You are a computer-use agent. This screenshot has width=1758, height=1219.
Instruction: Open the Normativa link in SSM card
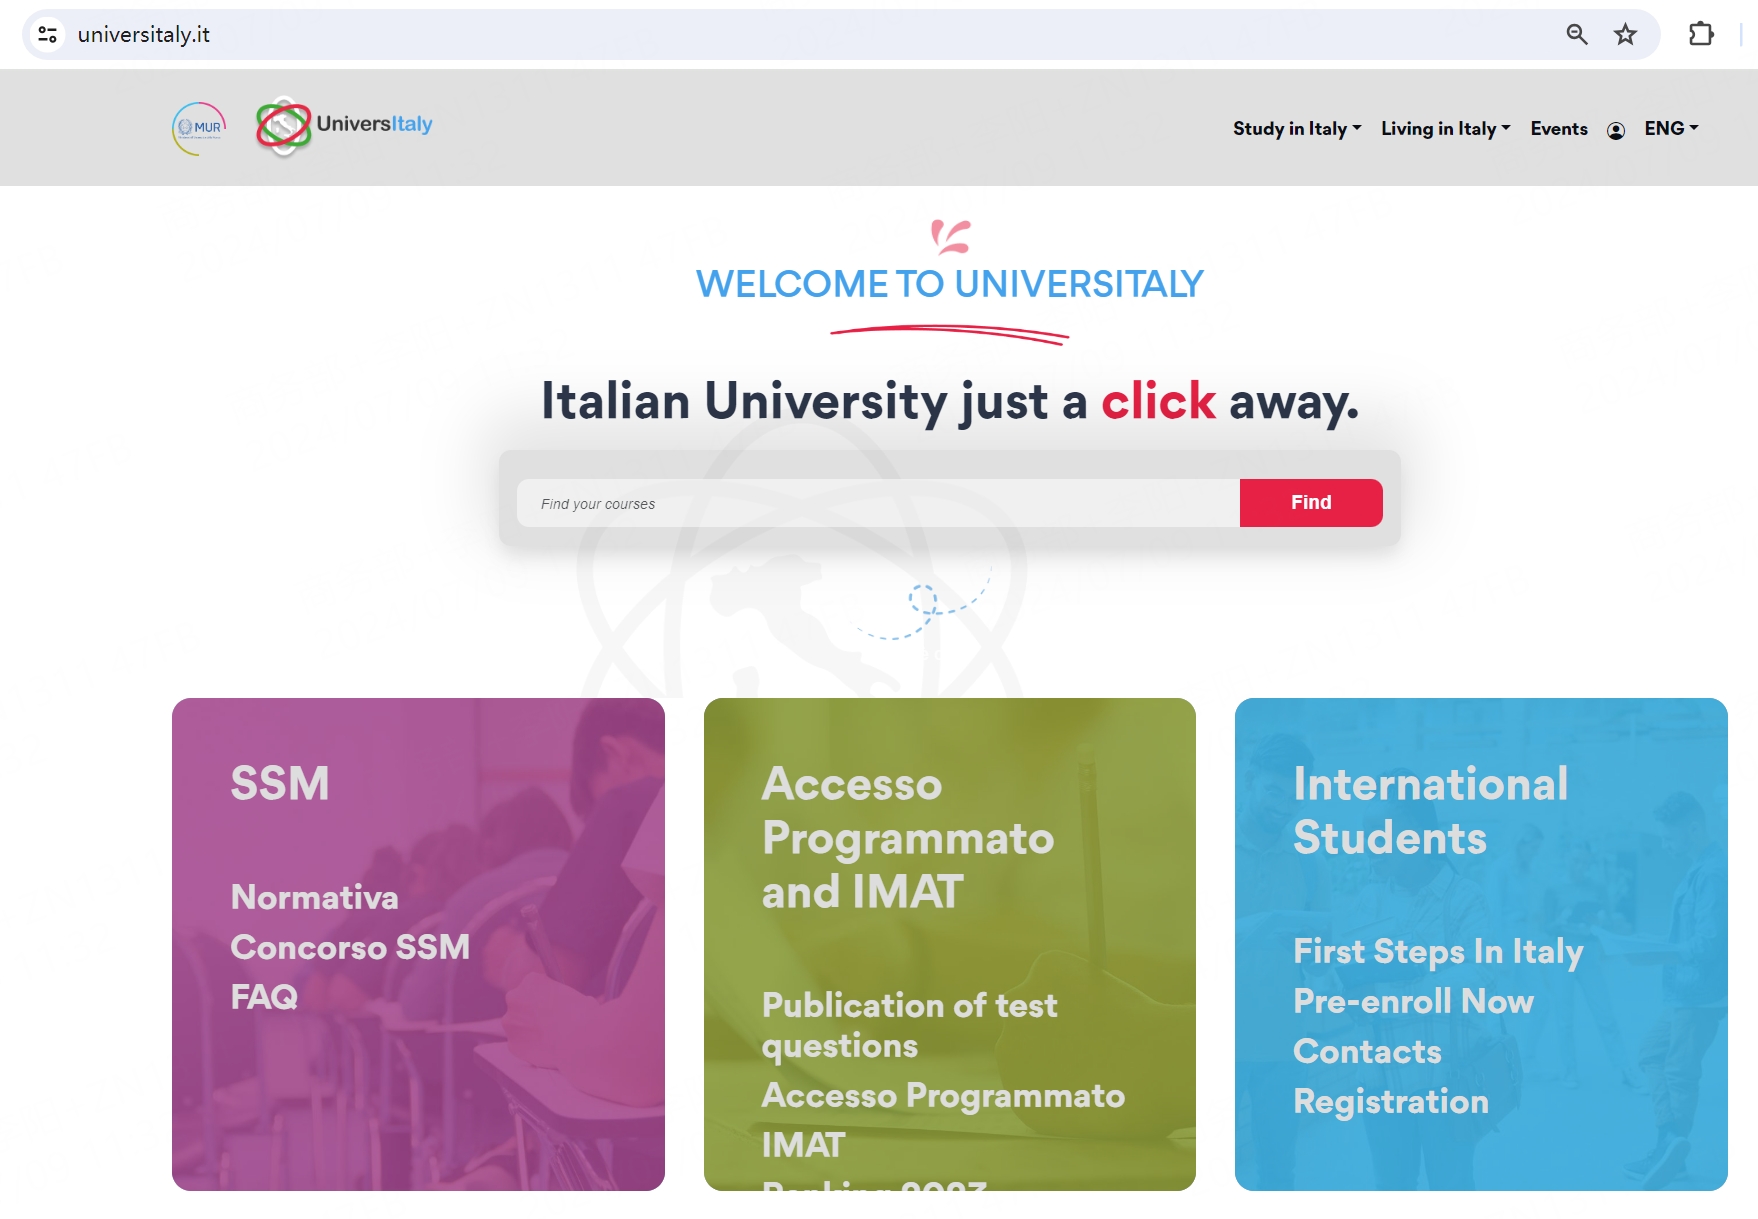pyautogui.click(x=314, y=897)
